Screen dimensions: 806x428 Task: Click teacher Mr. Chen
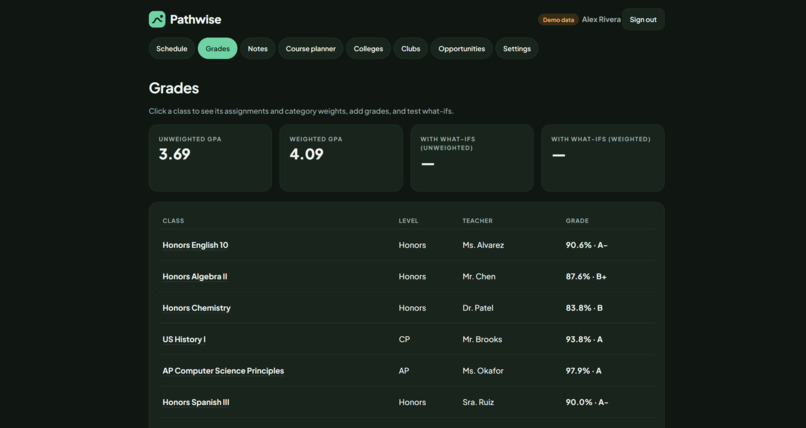(479, 276)
